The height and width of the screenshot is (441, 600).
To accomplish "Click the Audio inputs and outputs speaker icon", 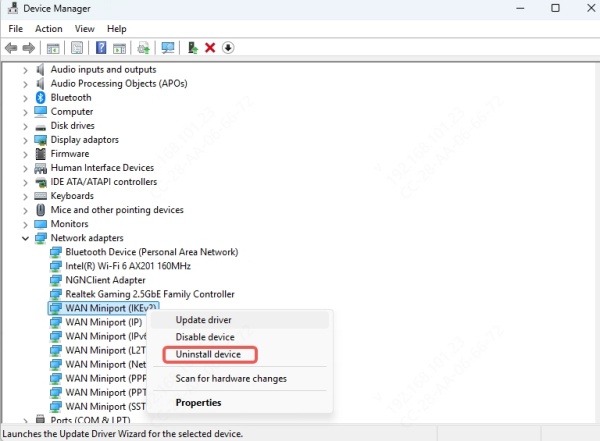I will (40, 70).
